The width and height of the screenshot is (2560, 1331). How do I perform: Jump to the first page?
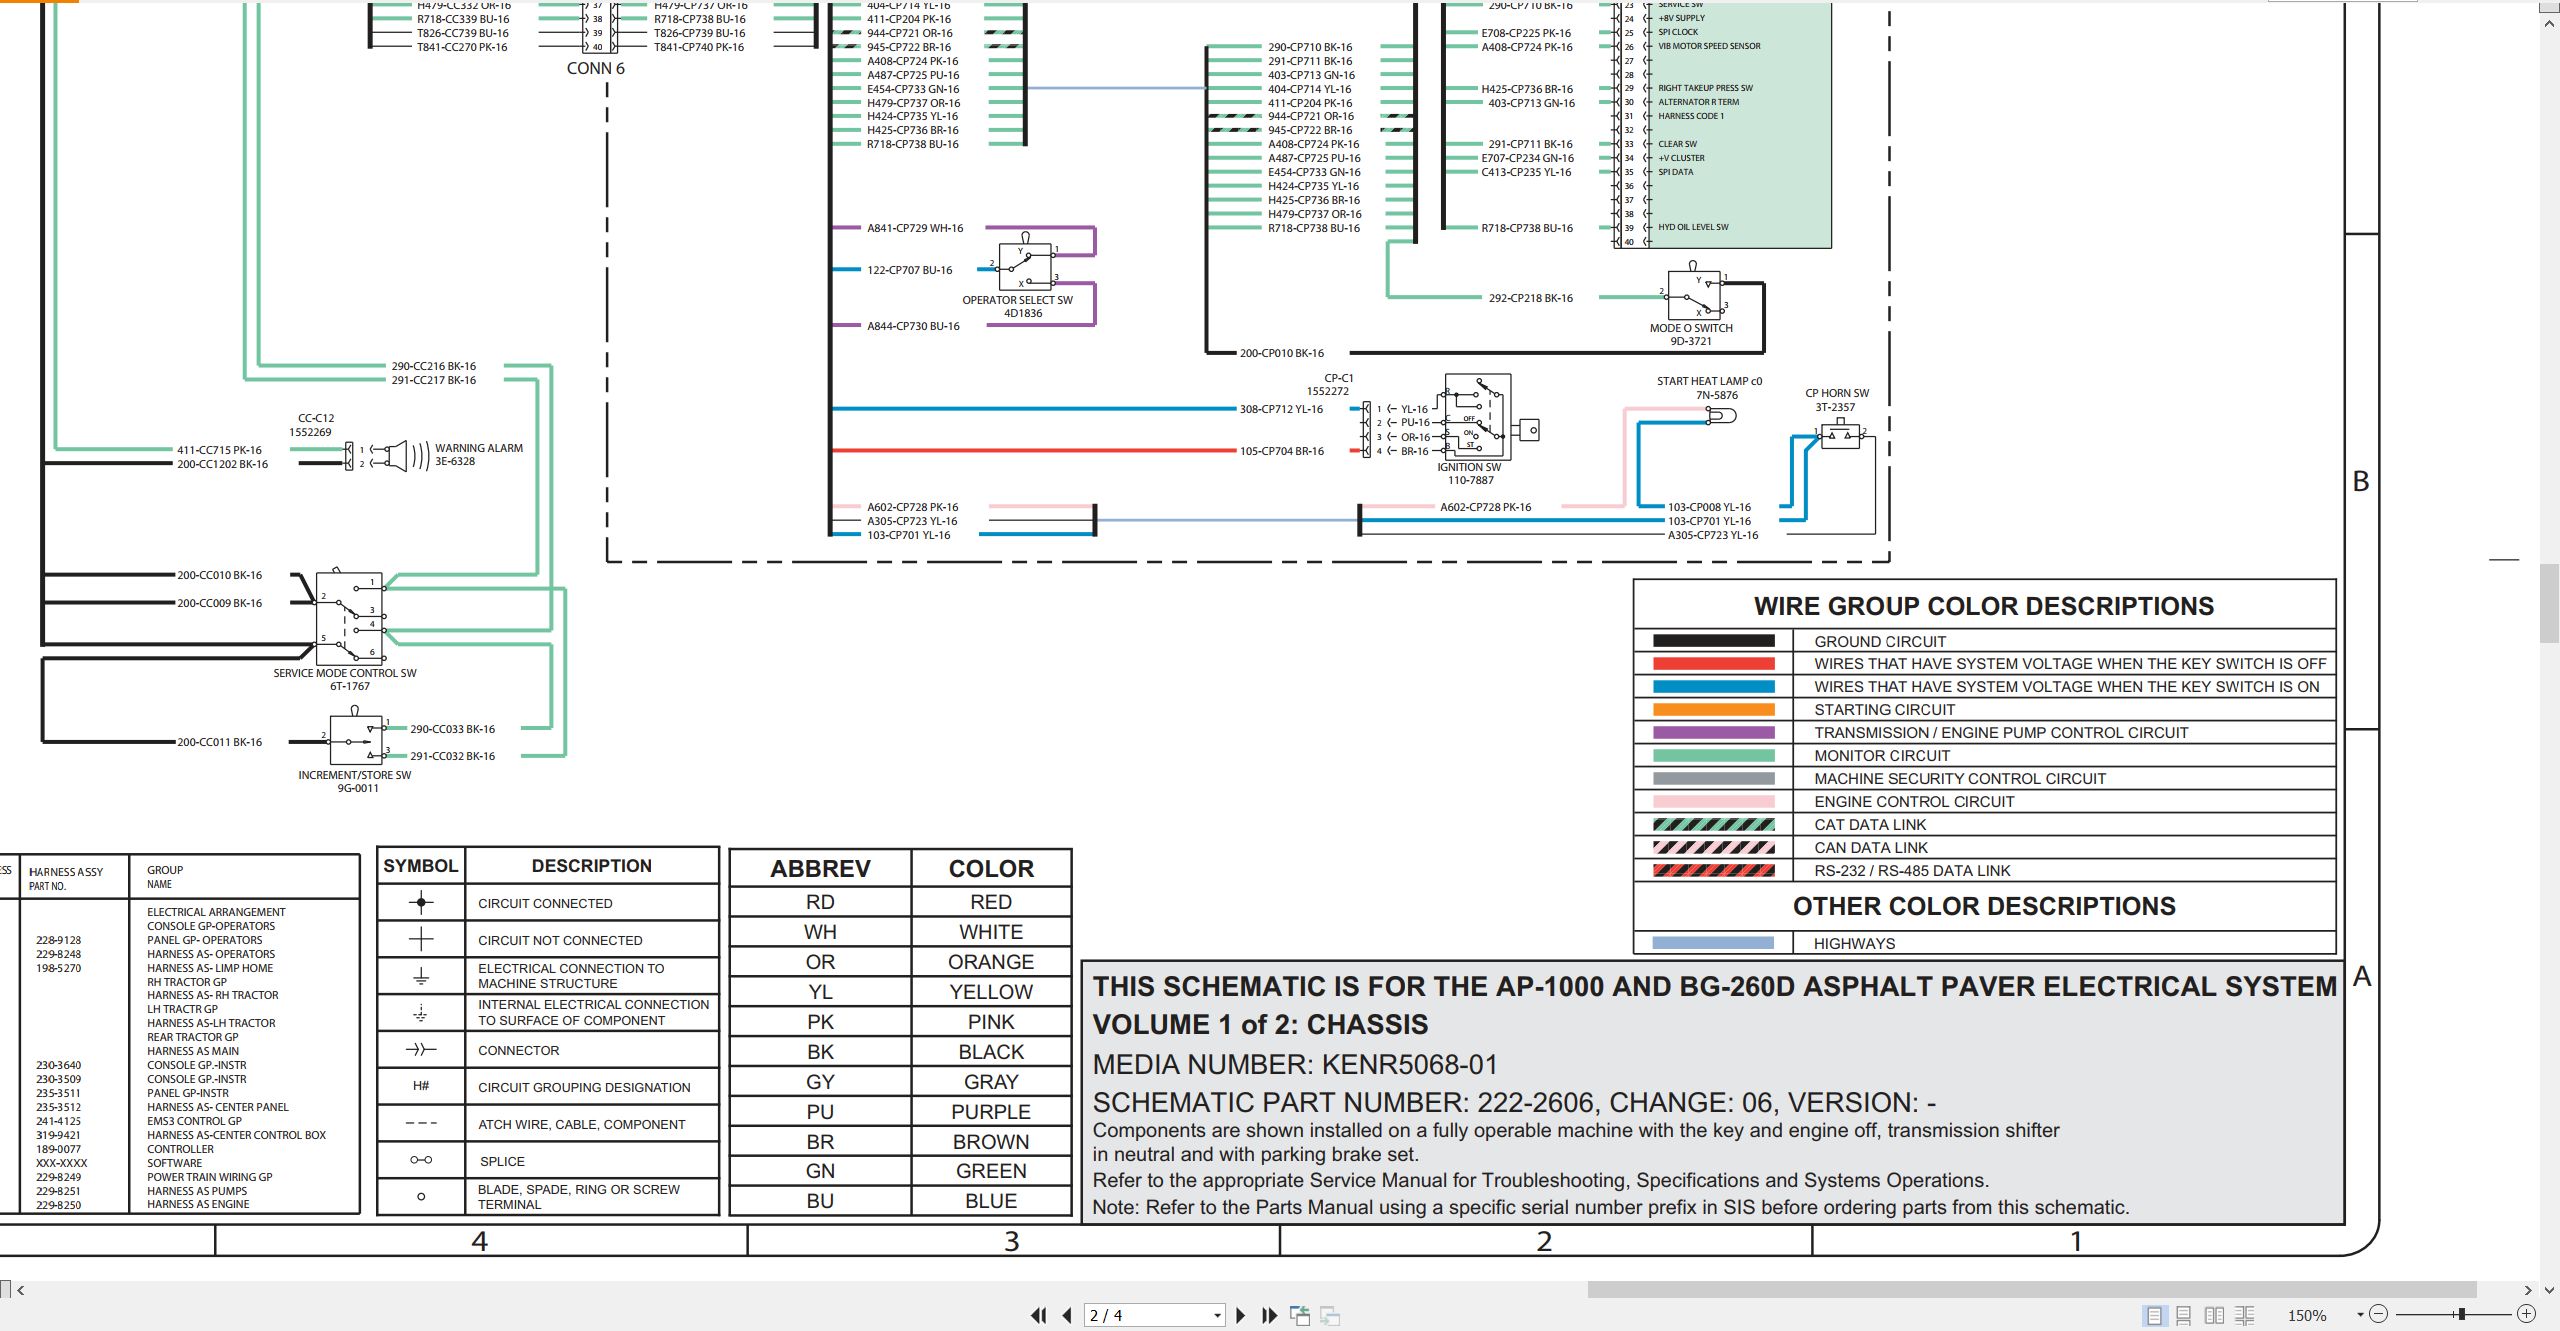(x=1039, y=1316)
